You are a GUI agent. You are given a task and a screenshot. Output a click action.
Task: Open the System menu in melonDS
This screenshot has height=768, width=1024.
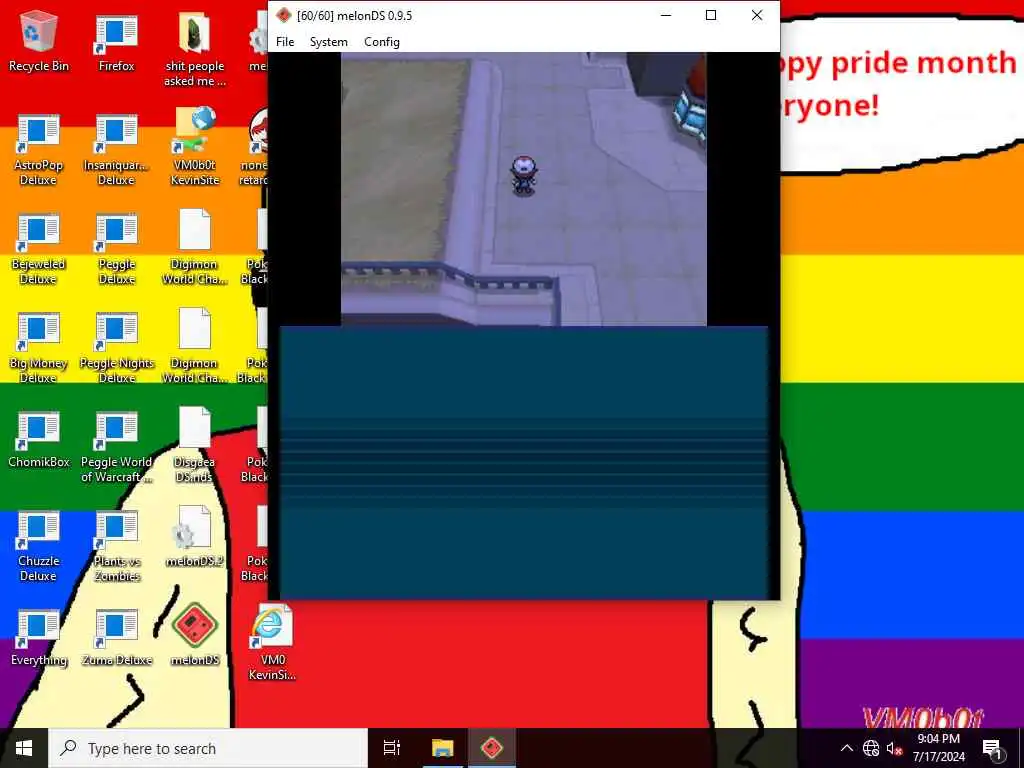click(328, 42)
